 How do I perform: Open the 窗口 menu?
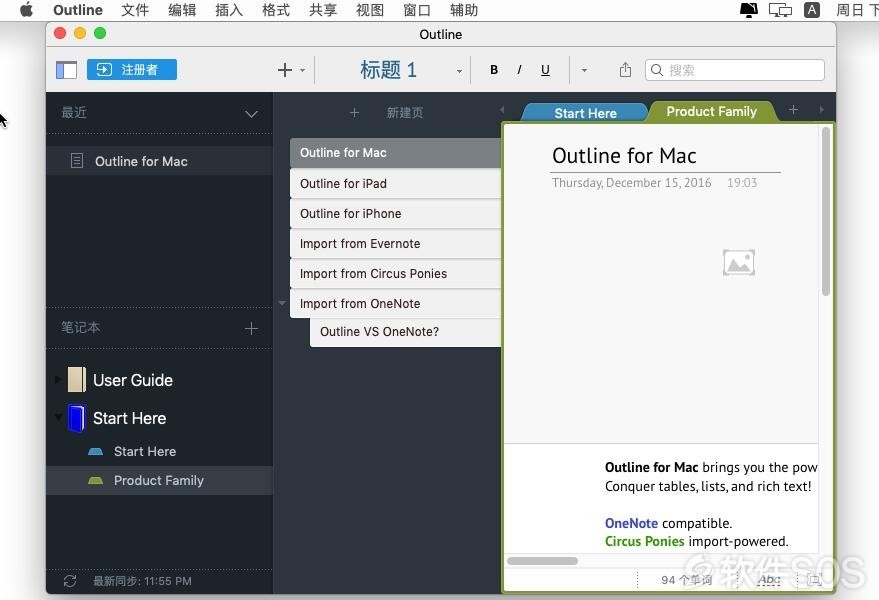click(x=417, y=10)
